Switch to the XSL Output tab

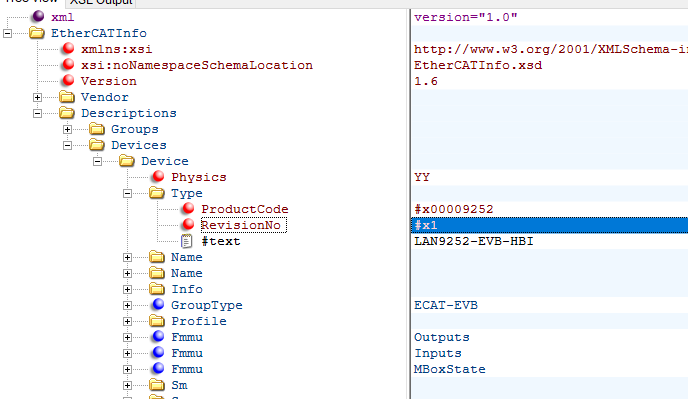101,3
